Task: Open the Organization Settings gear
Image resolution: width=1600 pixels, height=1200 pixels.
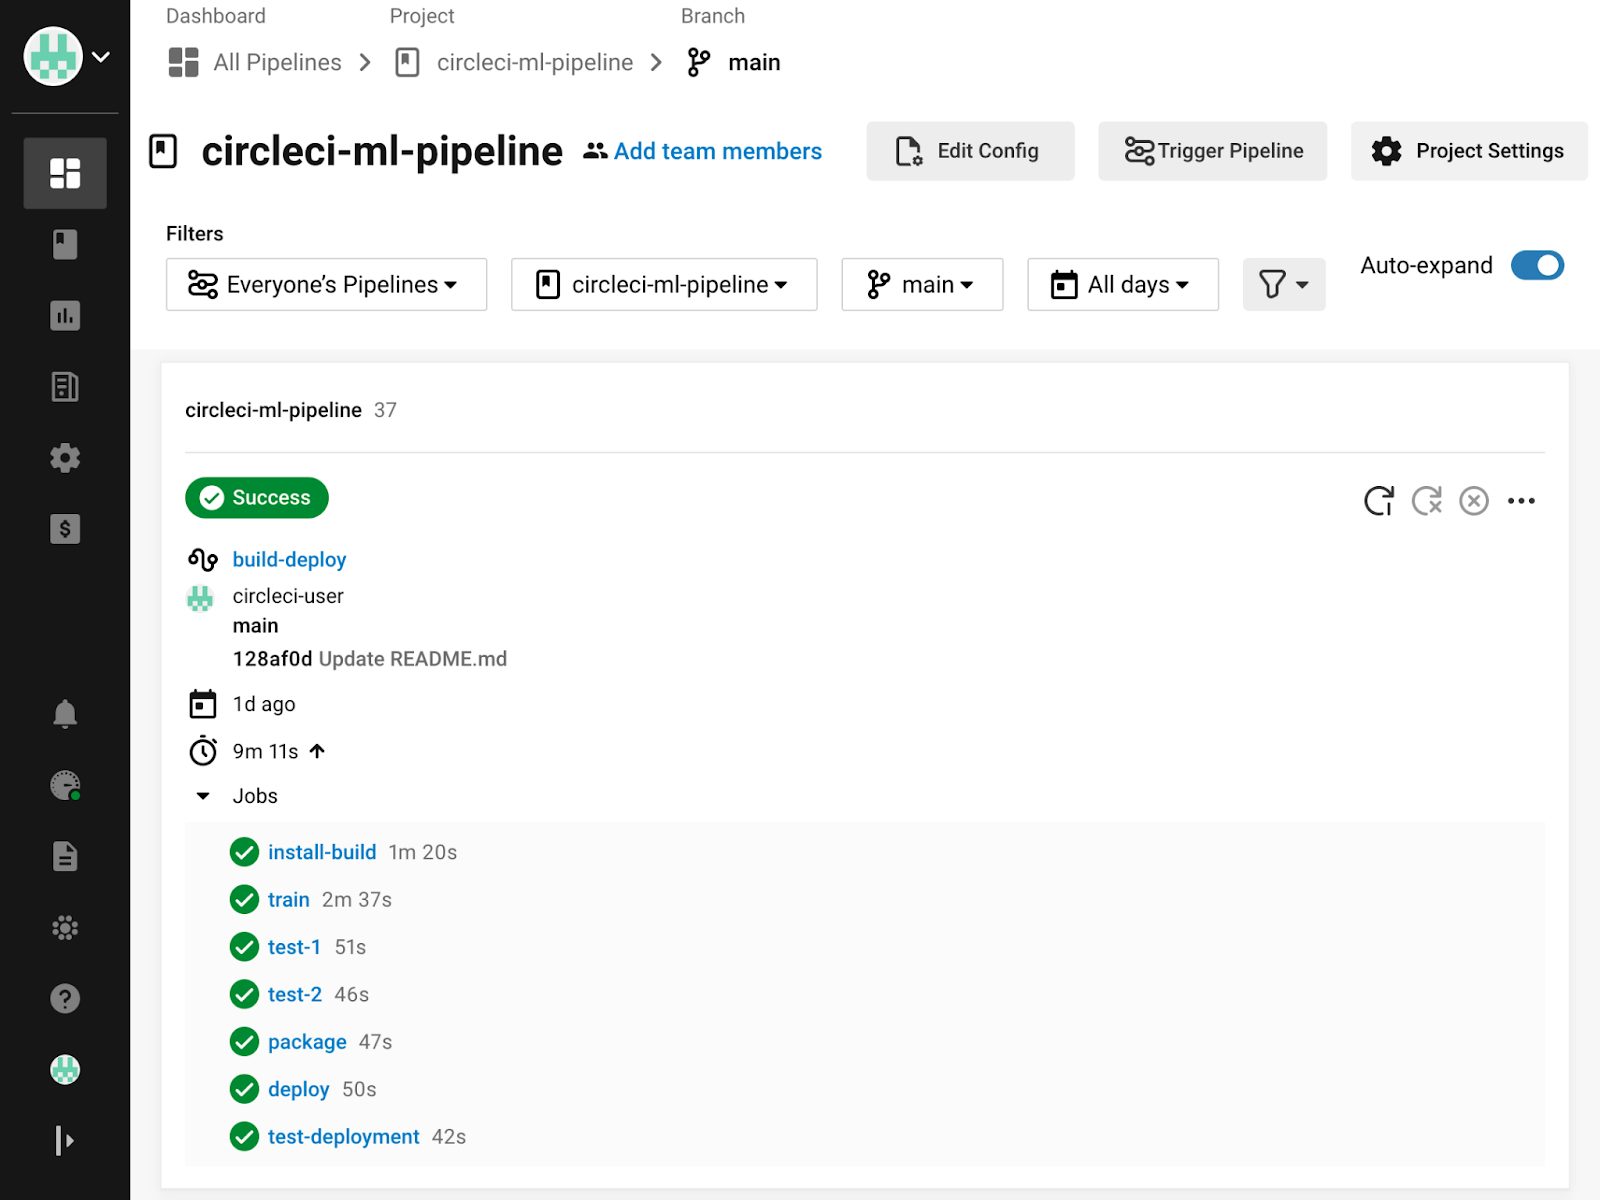Action: pos(66,458)
